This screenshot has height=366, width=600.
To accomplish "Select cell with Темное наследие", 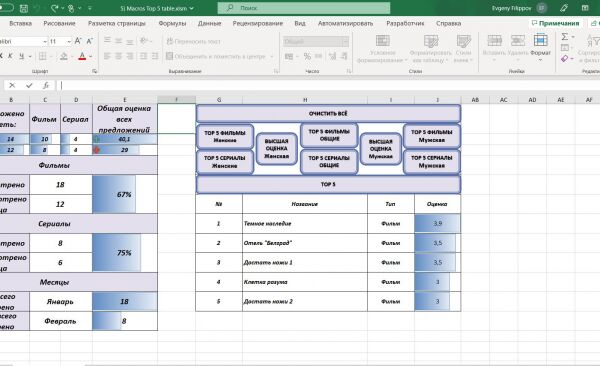I will pyautogui.click(x=305, y=224).
